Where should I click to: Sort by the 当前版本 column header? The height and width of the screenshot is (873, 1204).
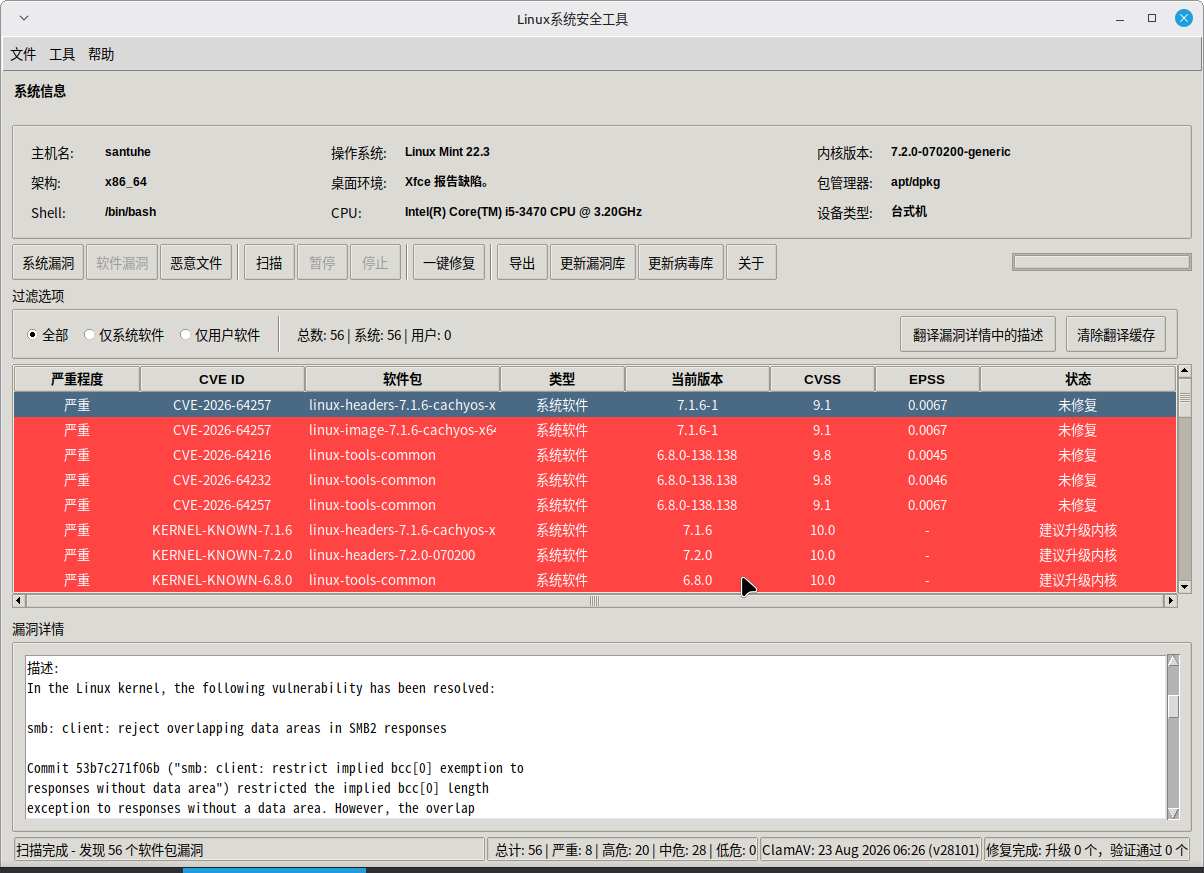tap(697, 379)
